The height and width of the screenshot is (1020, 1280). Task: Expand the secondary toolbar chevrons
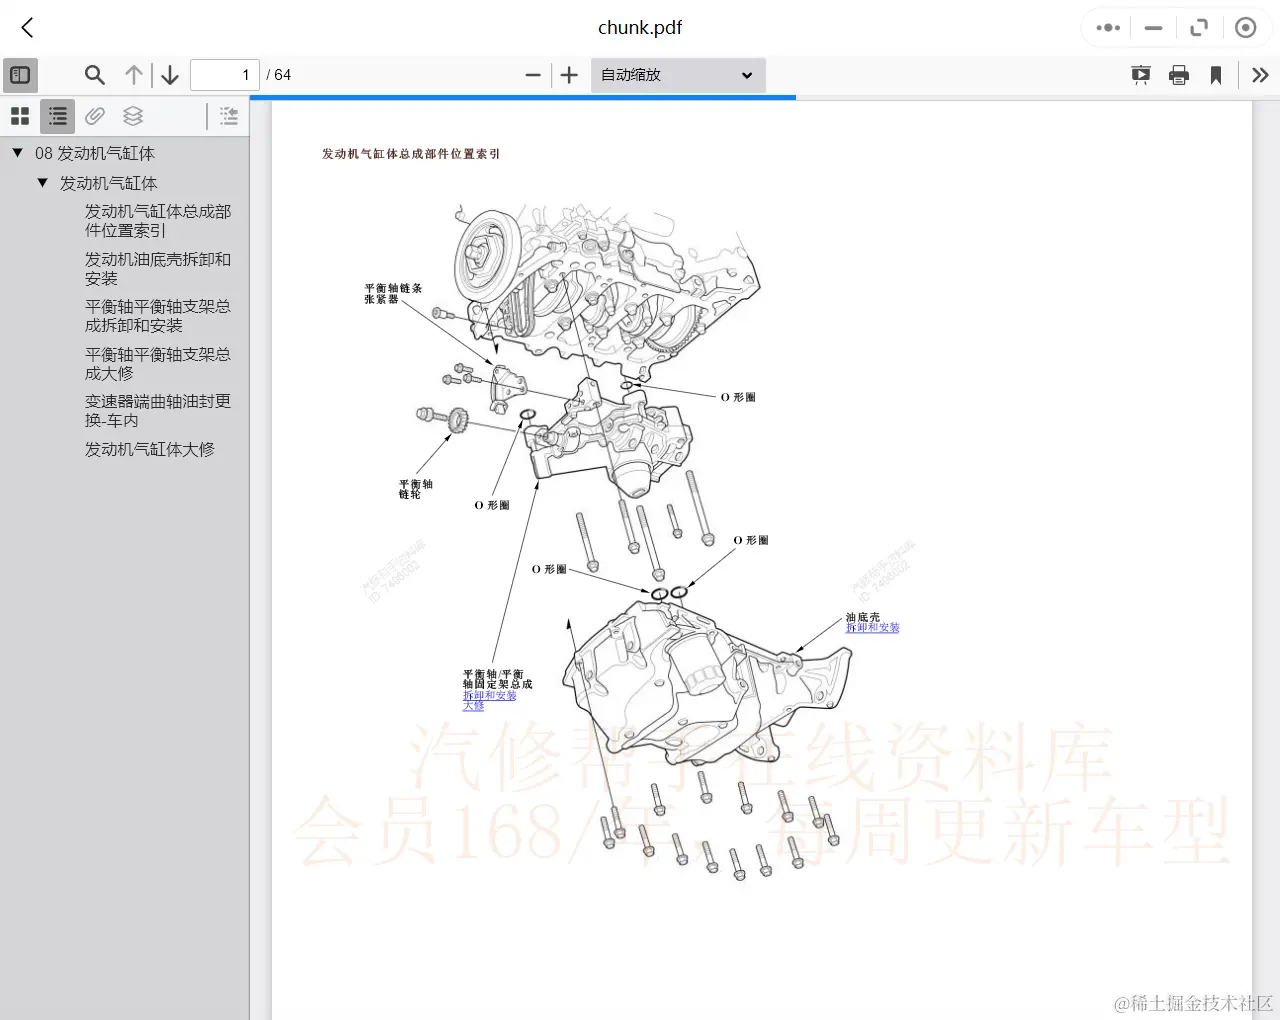[x=1259, y=74]
